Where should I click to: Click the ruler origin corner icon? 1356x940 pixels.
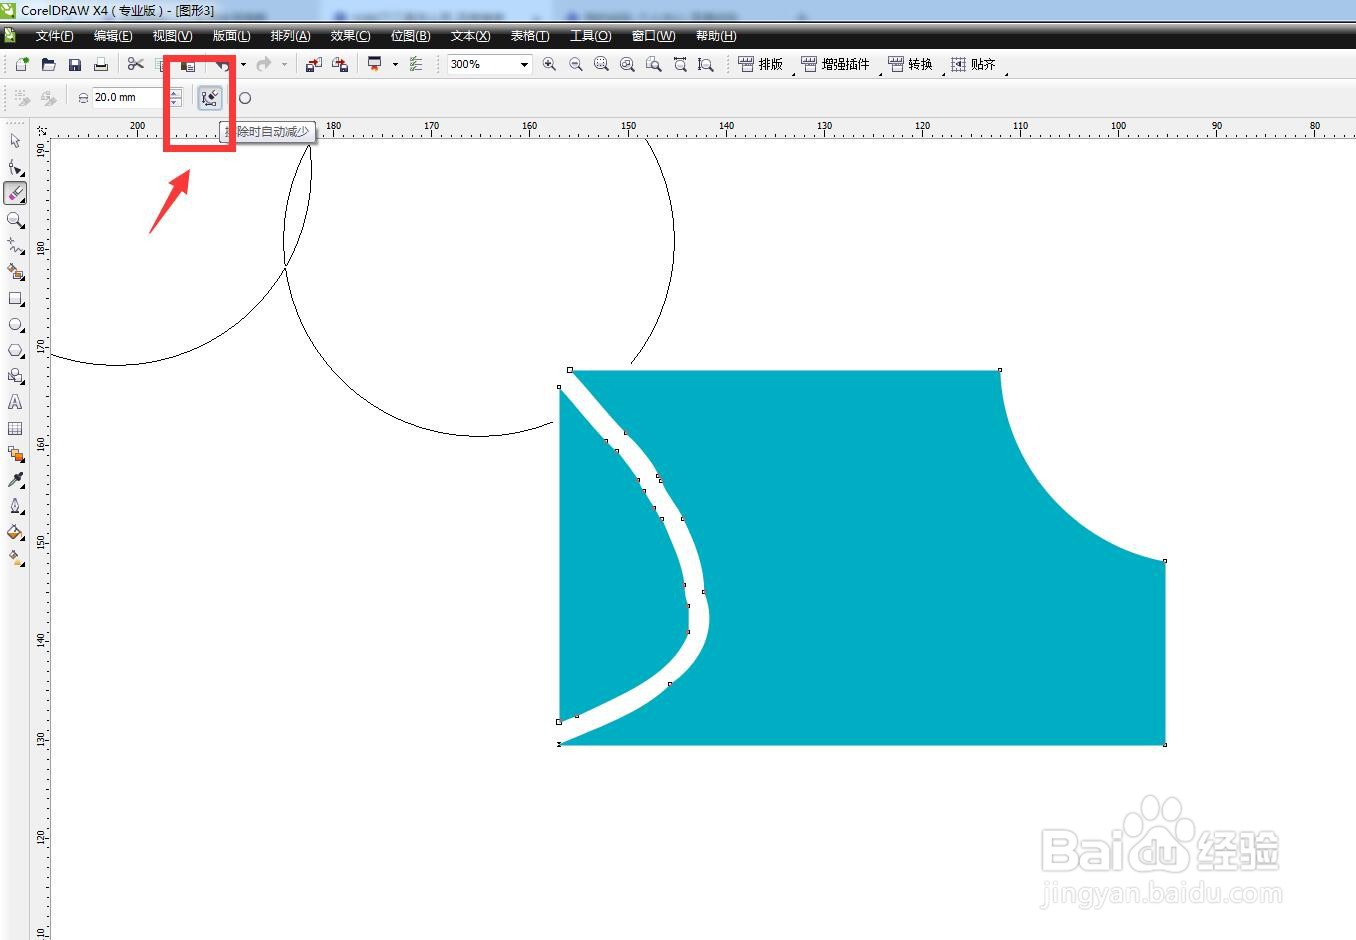42,131
